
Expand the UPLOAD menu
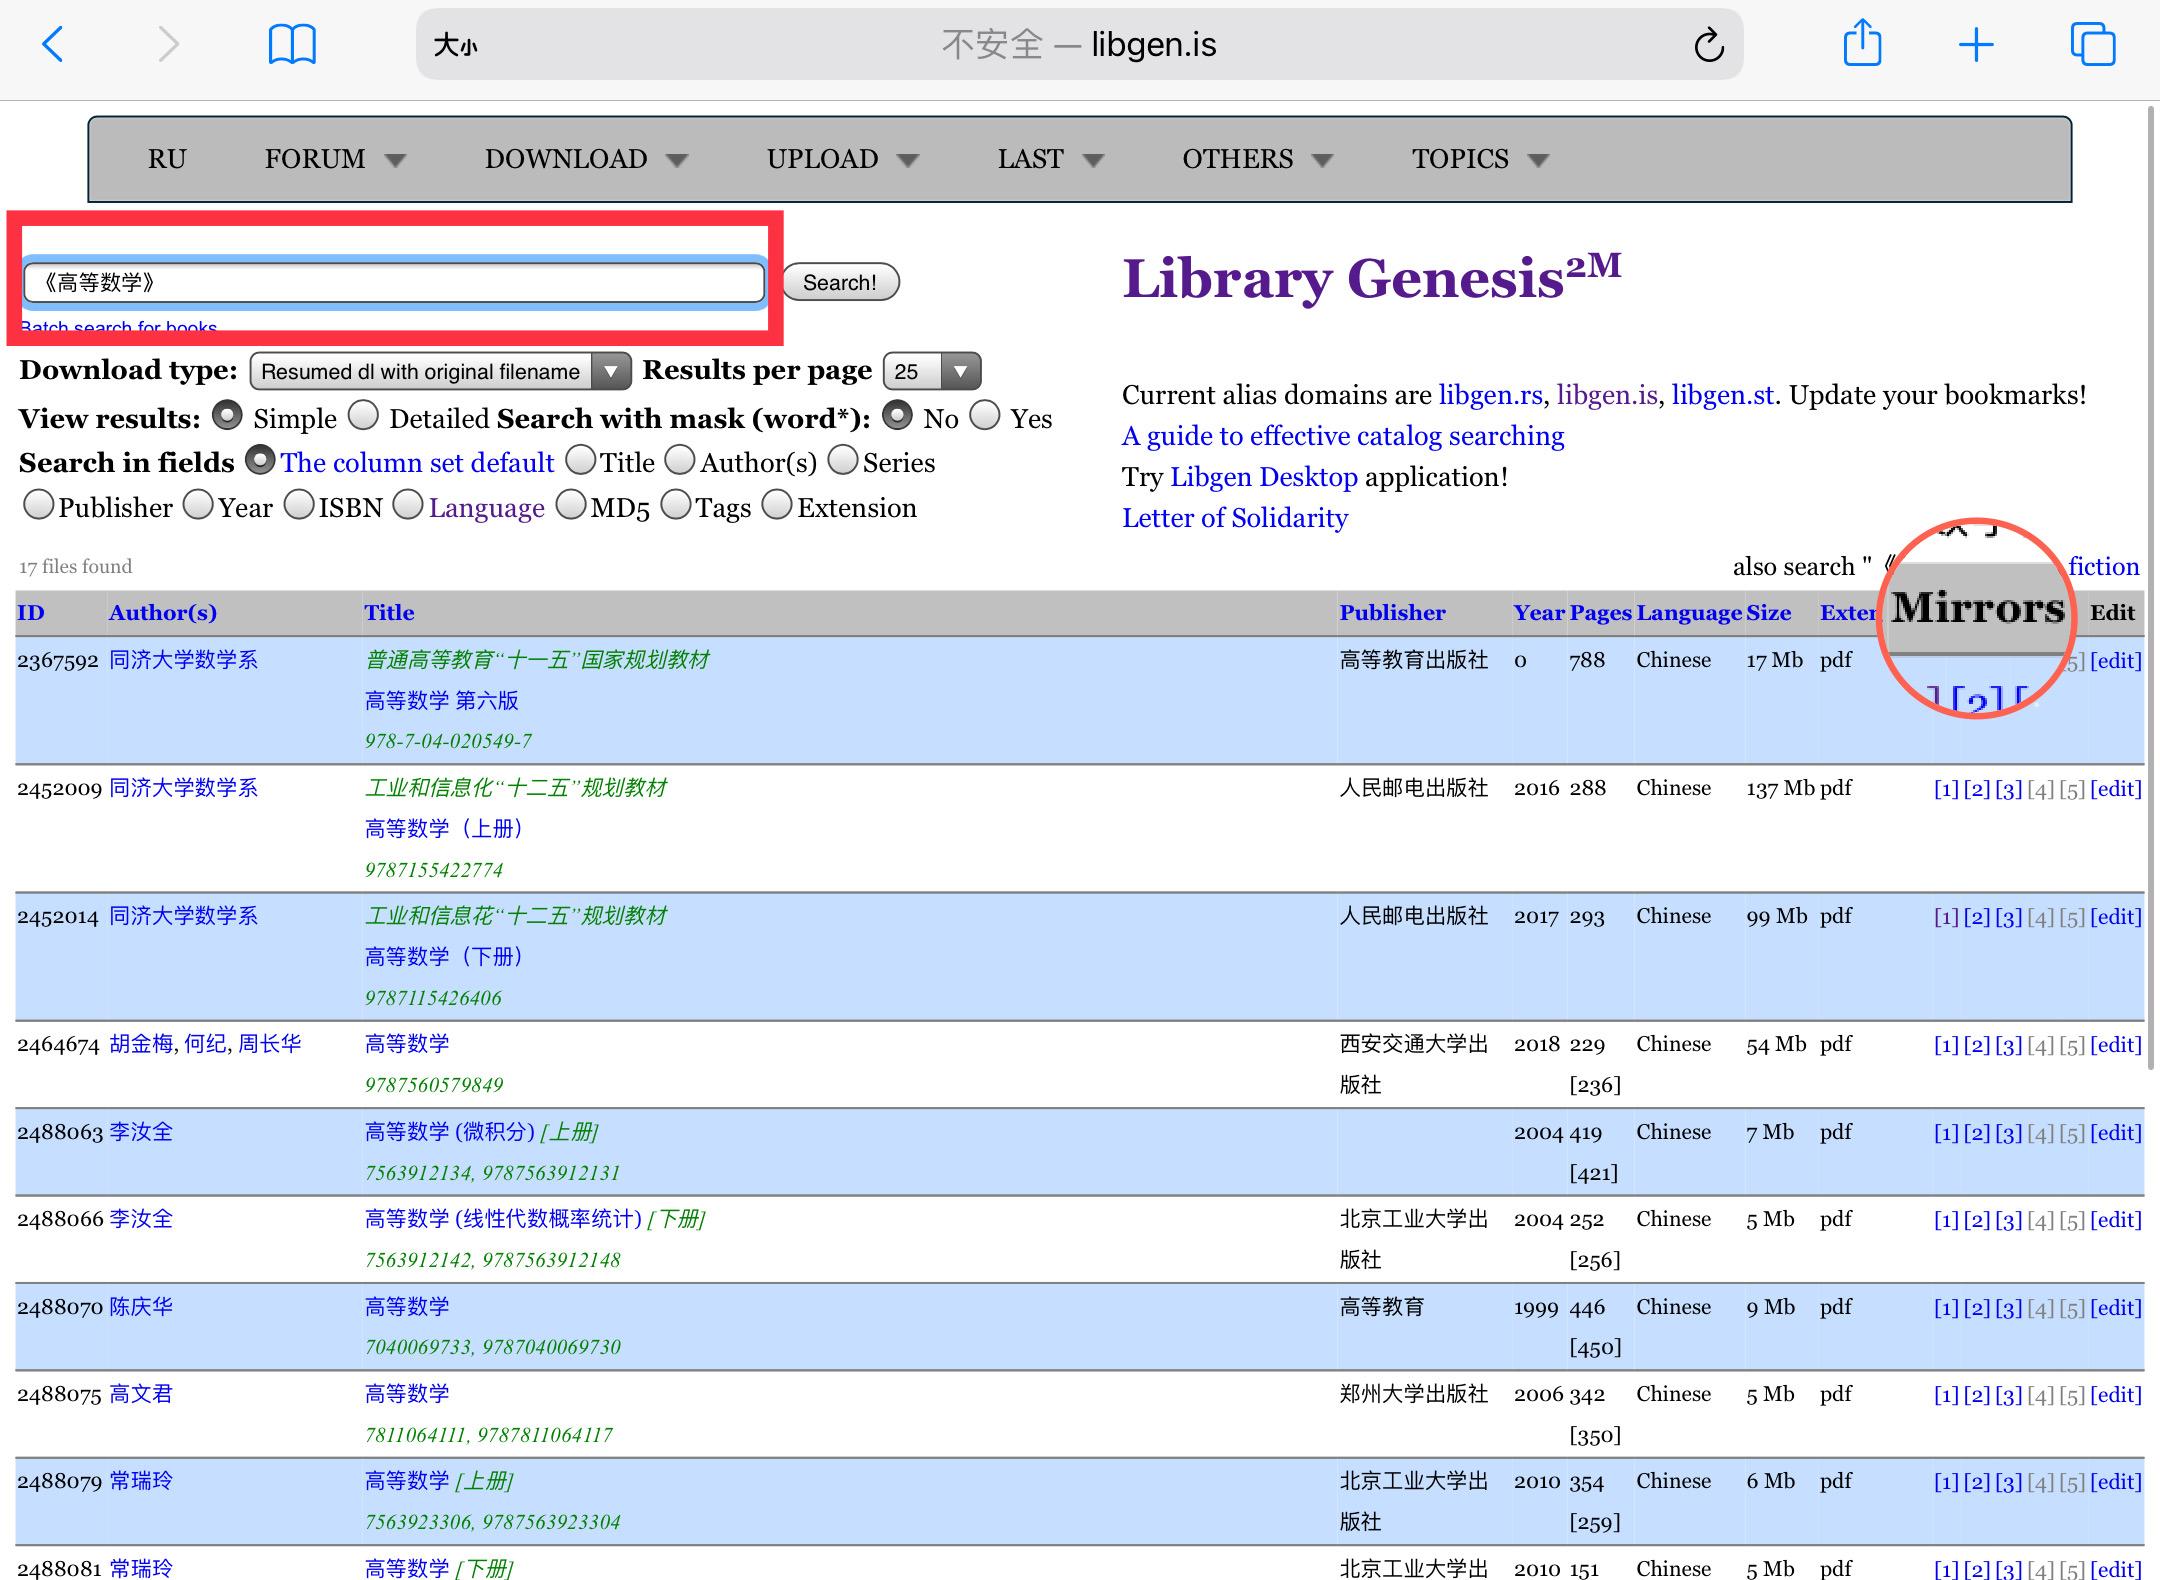point(842,159)
